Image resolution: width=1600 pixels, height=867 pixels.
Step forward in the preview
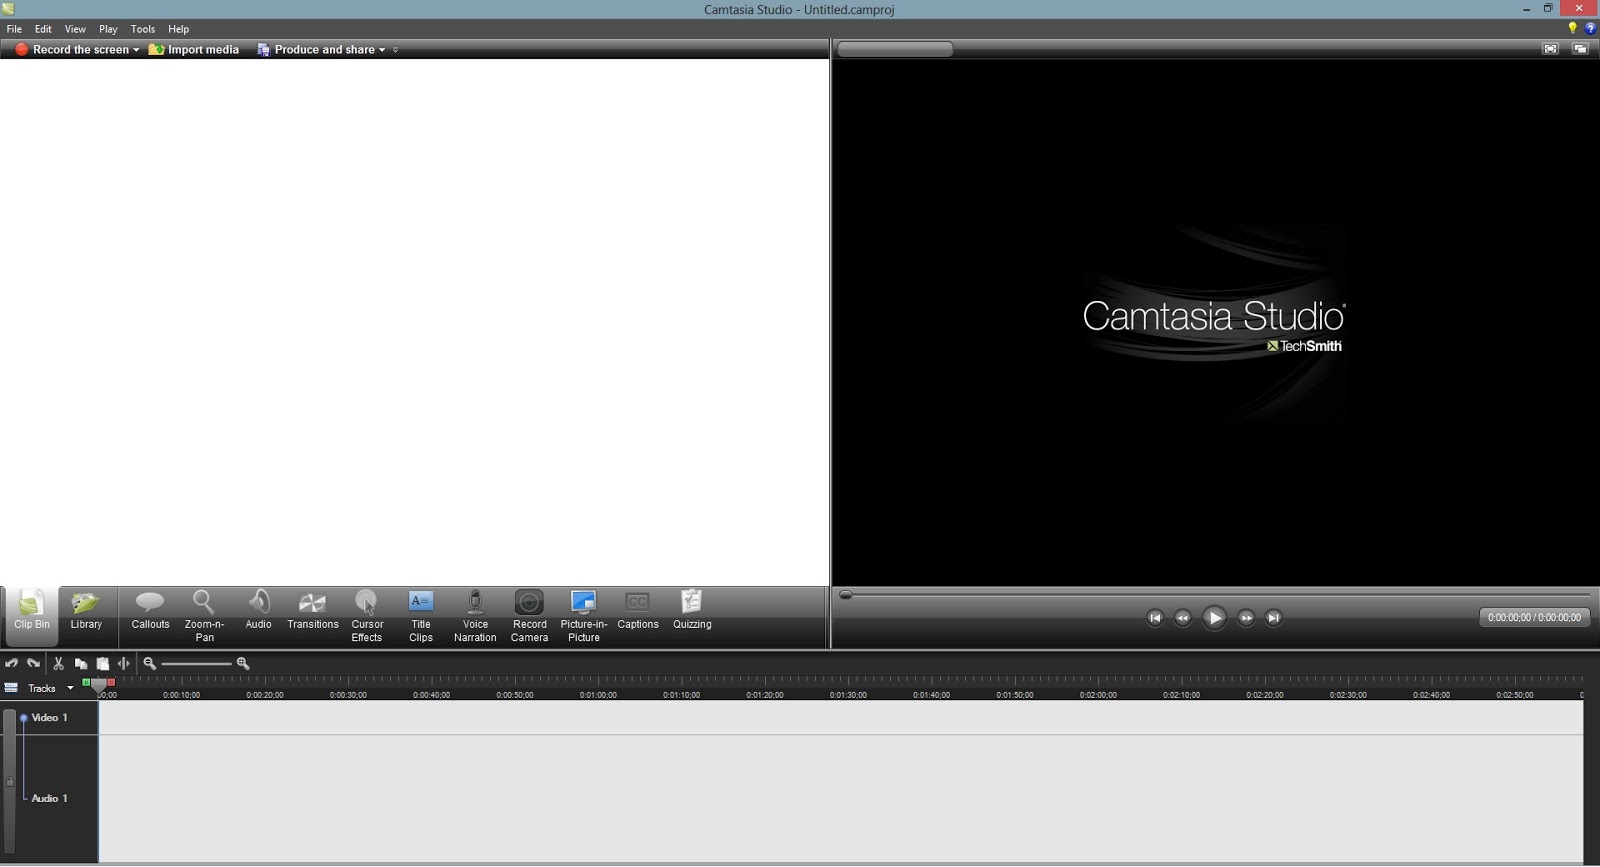(1246, 618)
